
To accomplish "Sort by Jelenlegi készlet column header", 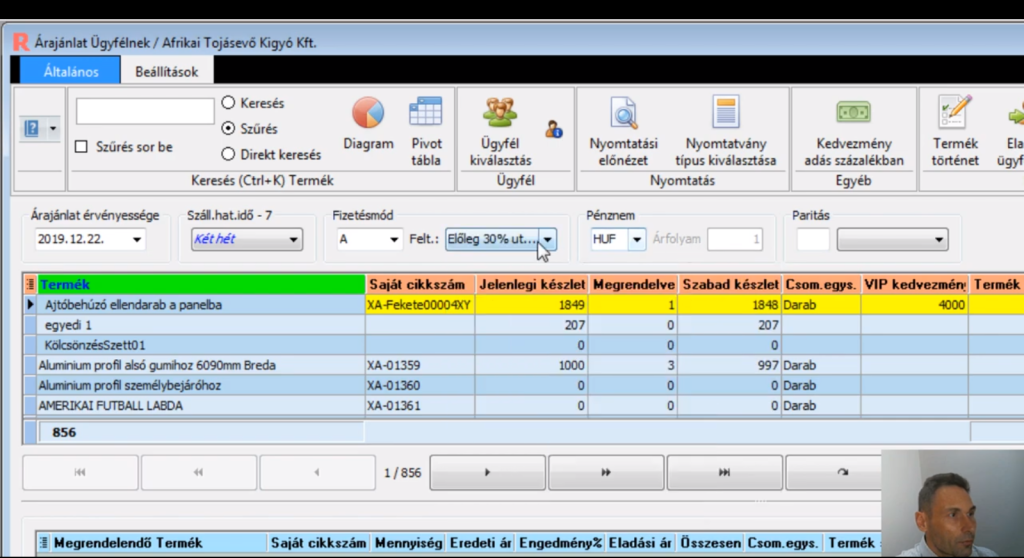I will tap(532, 285).
